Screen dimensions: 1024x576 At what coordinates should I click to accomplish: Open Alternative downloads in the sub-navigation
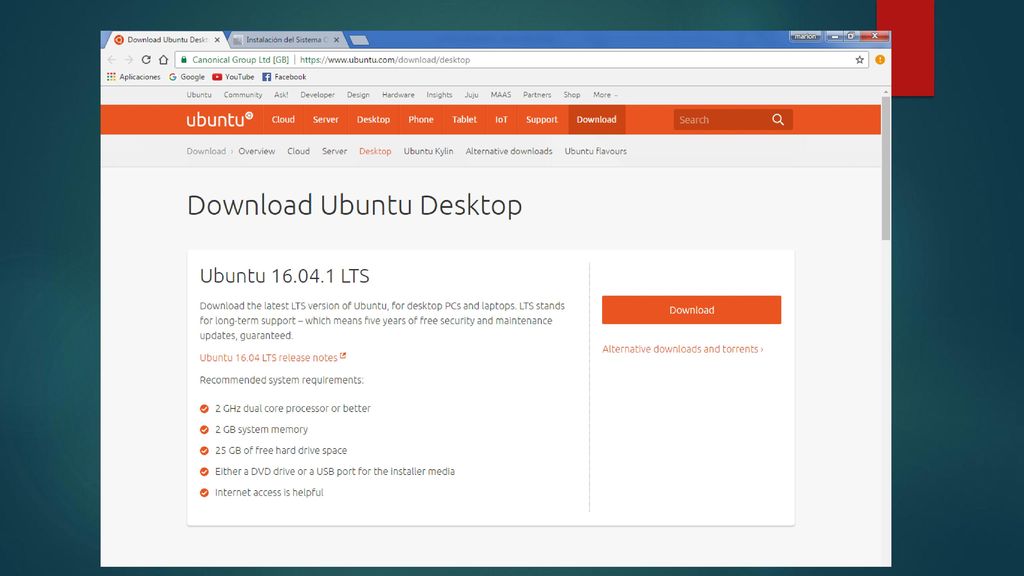509,151
